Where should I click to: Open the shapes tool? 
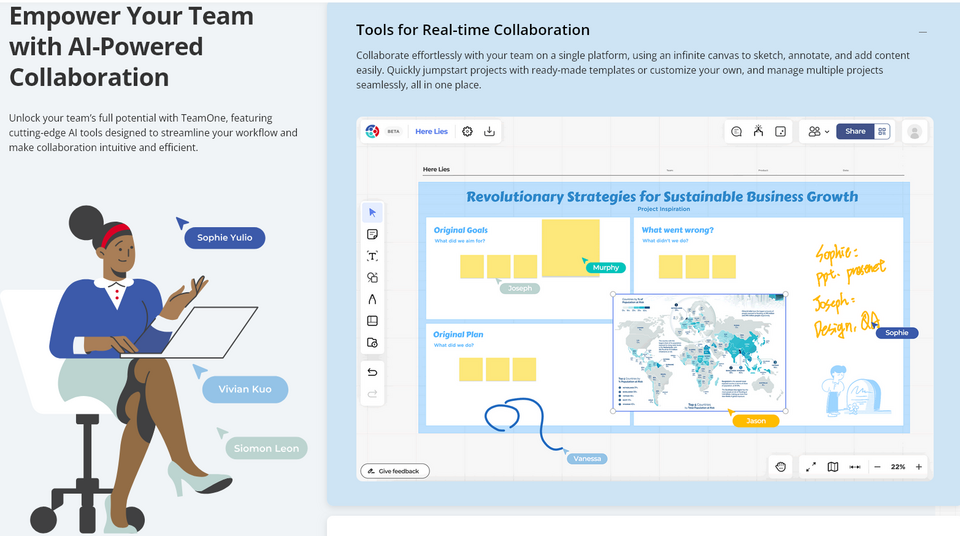372,277
